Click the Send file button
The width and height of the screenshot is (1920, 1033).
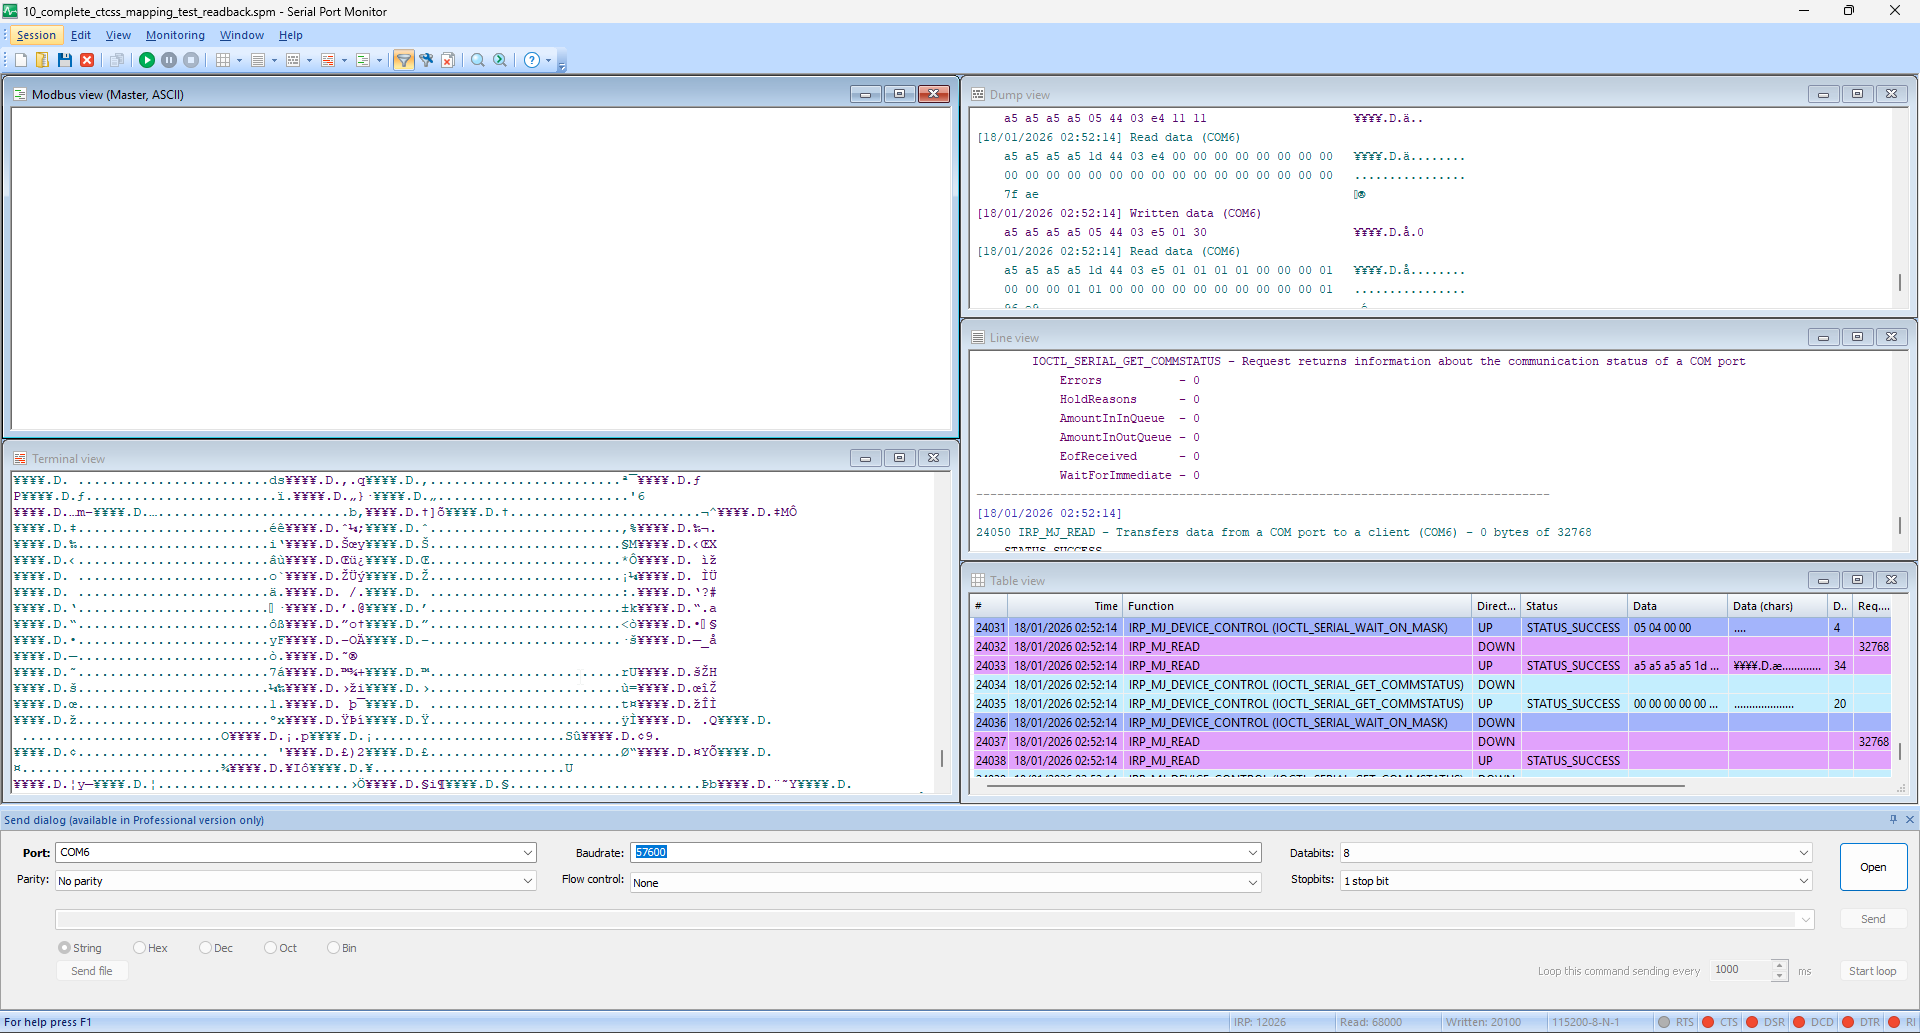click(91, 970)
